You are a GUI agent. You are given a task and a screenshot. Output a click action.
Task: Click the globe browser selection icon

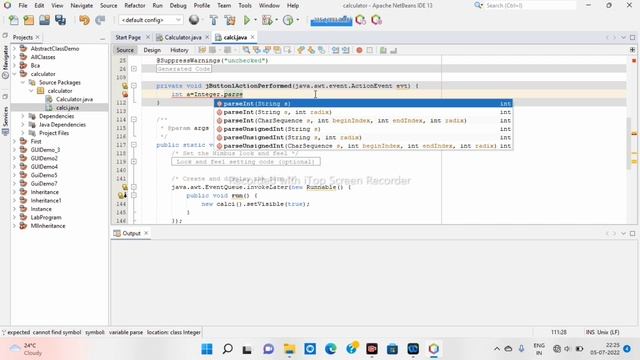[x=194, y=20]
